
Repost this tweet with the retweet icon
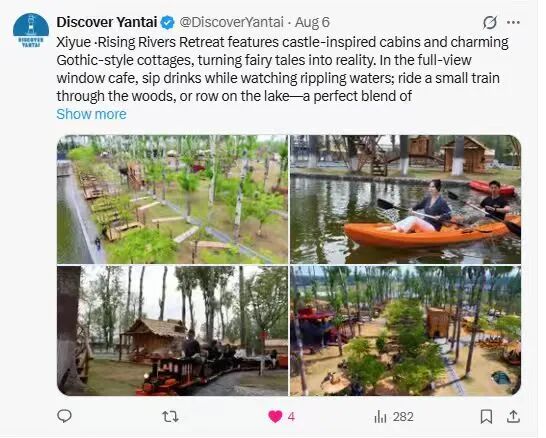[x=171, y=416]
